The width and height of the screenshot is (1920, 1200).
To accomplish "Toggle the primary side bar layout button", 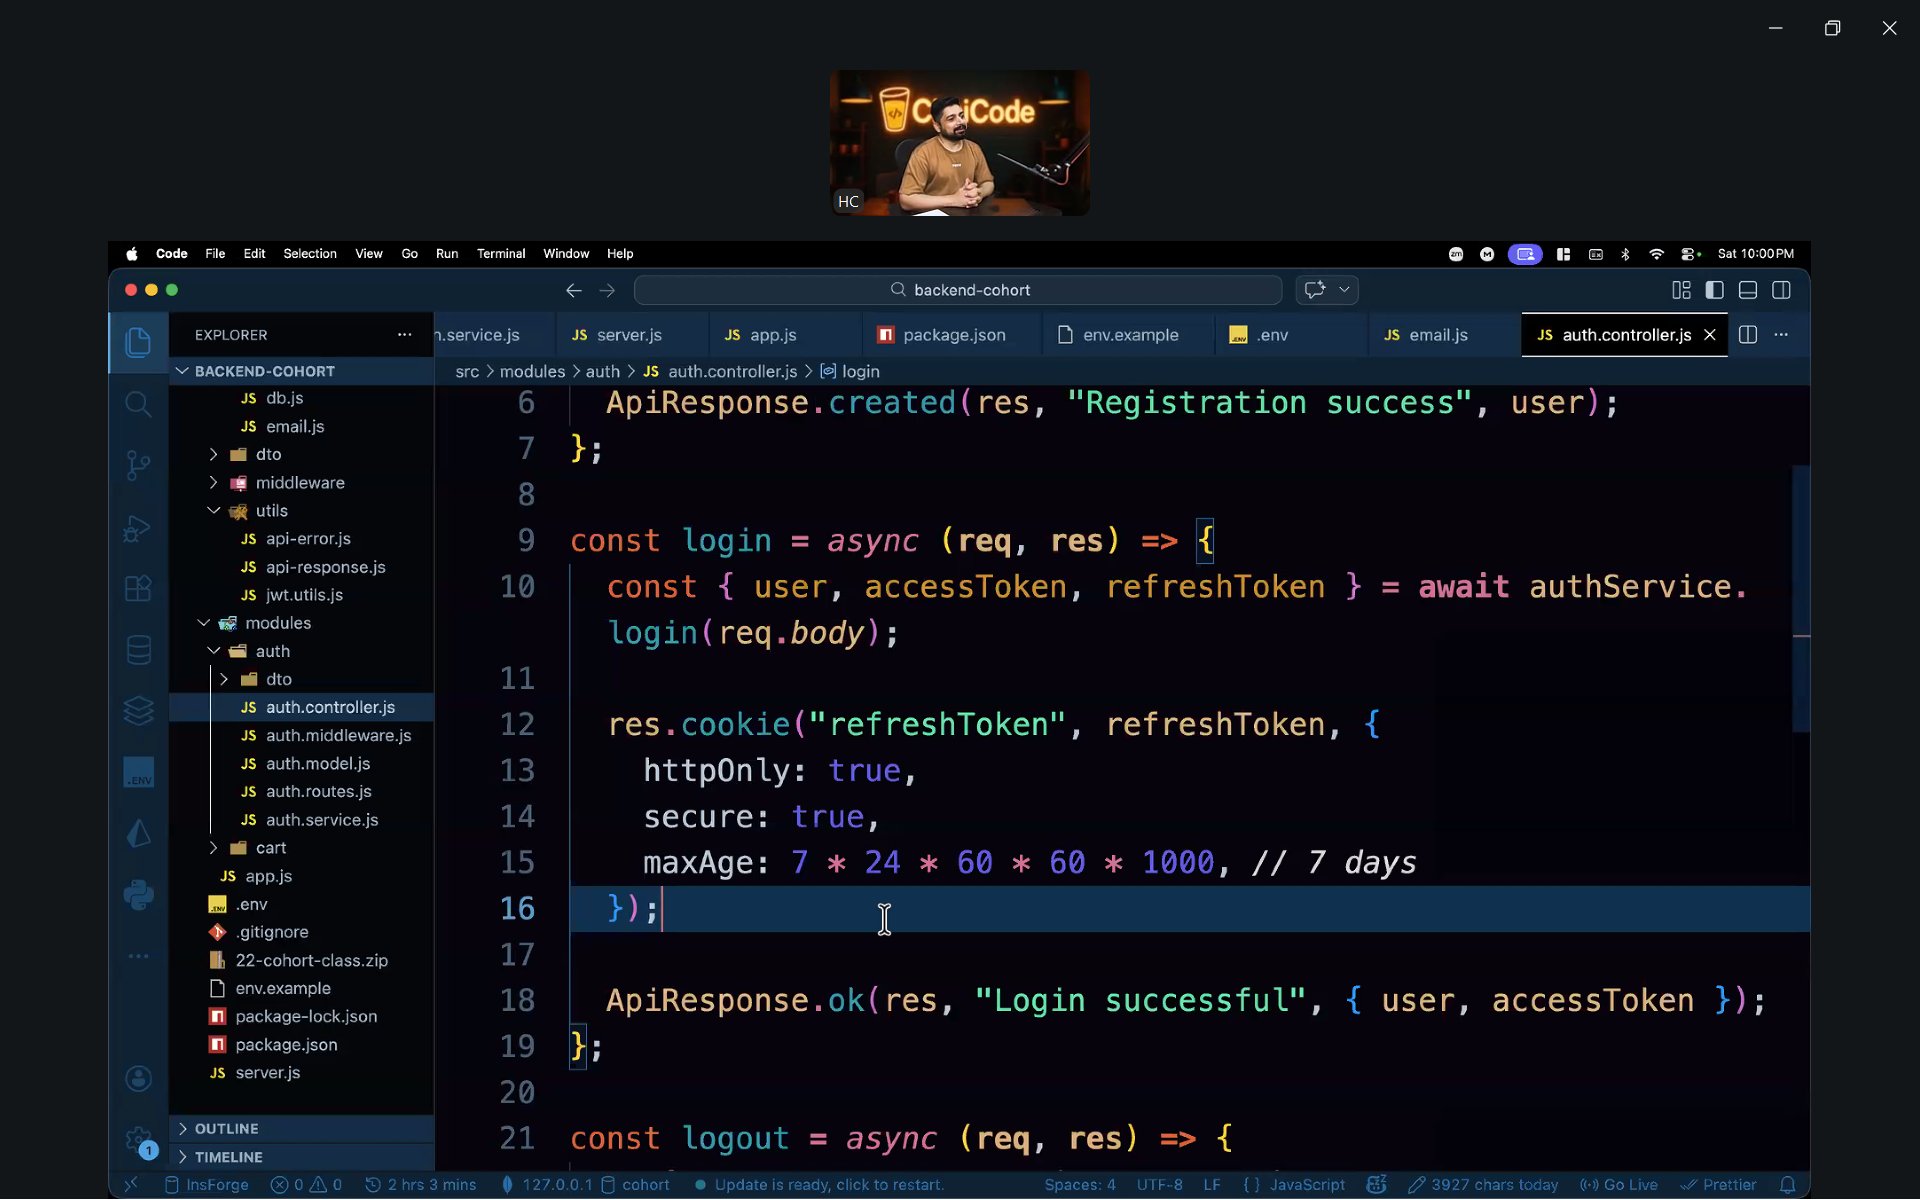I will 1714,290.
